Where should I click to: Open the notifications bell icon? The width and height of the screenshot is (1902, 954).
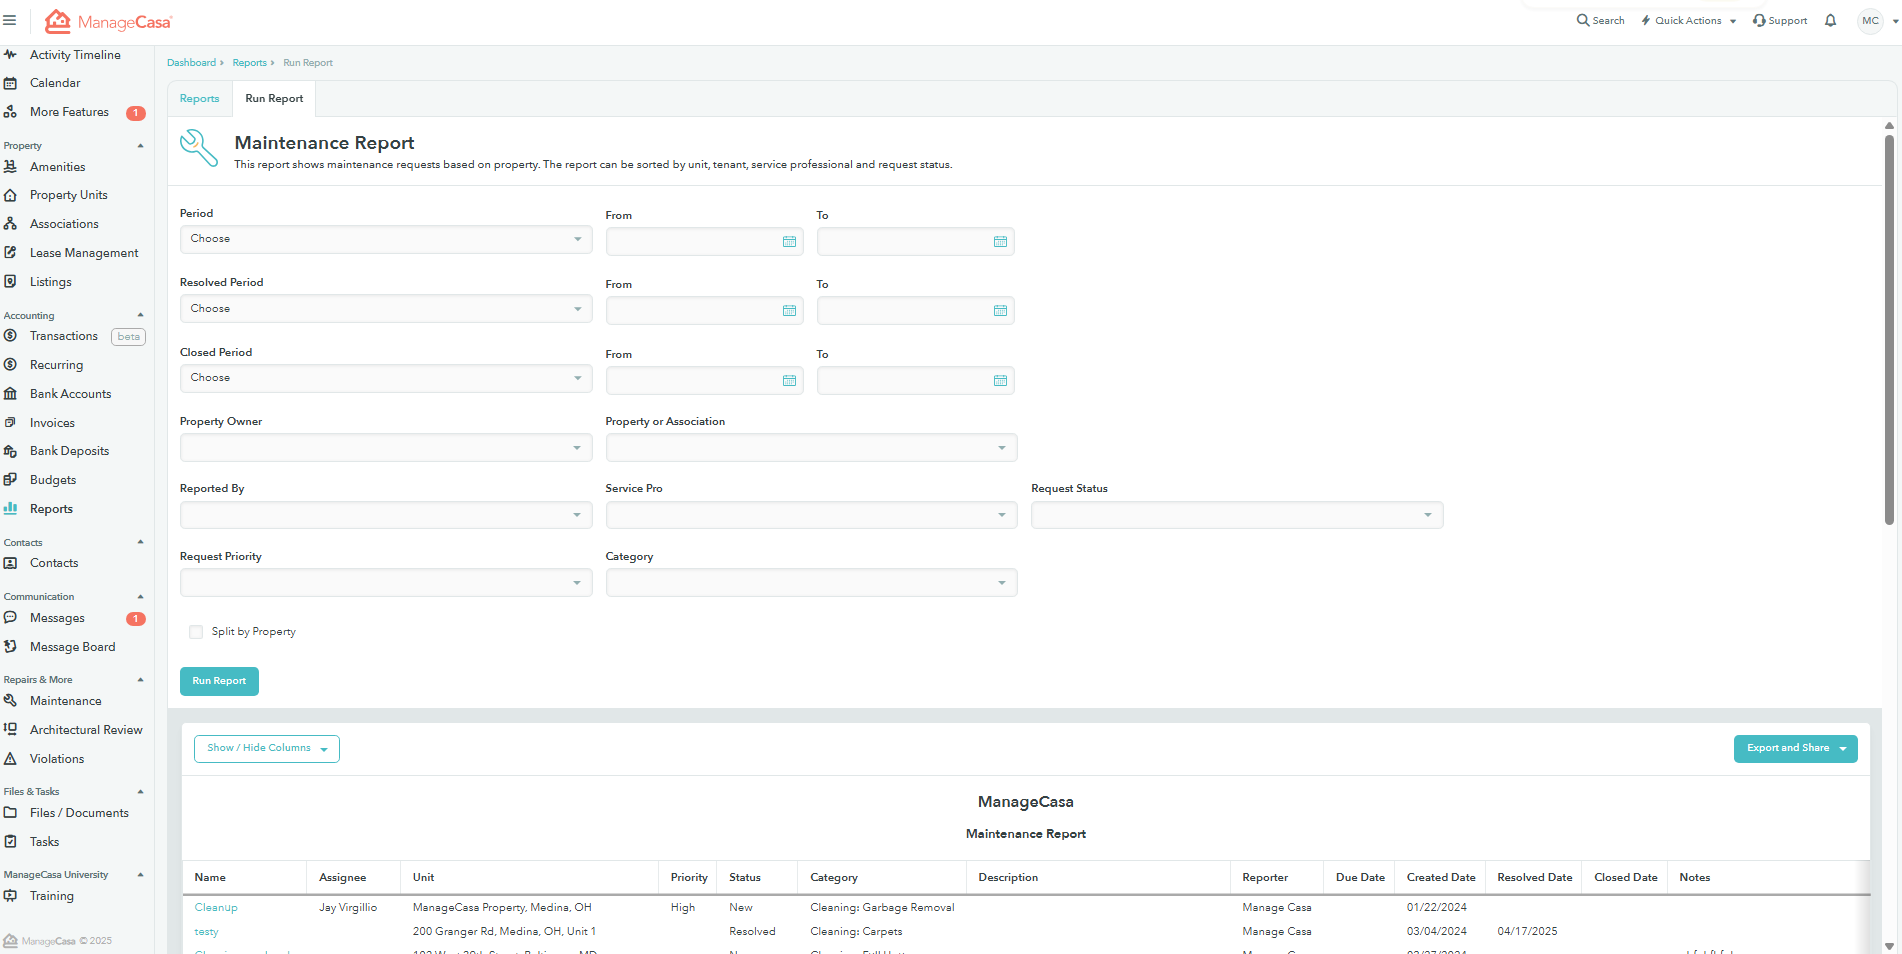(1830, 20)
